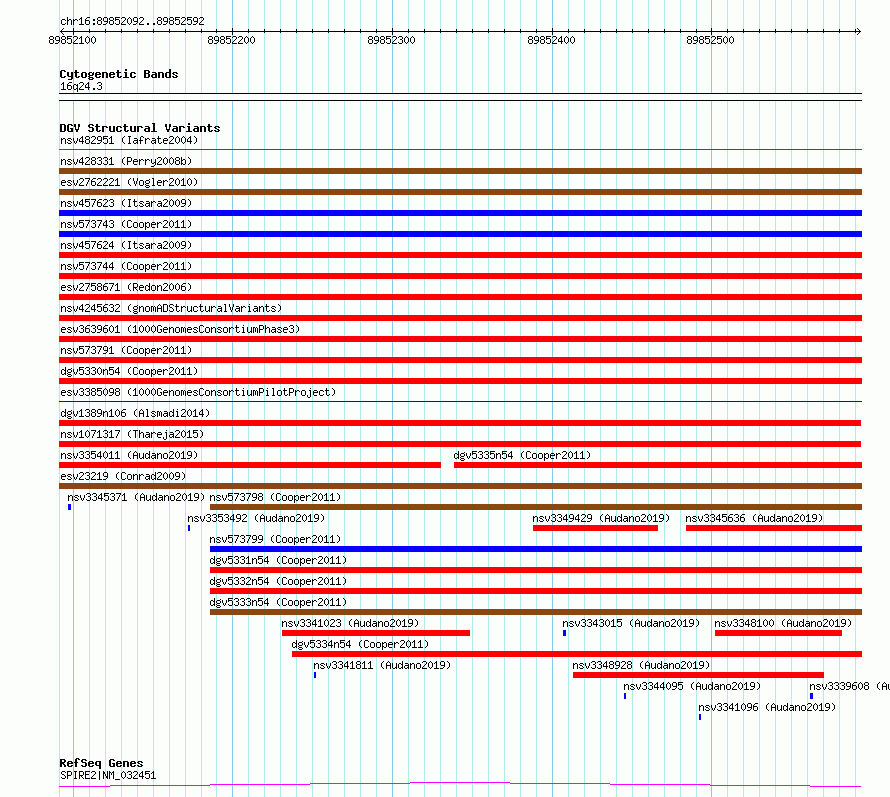Screen dimensions: 890x797
Task: Open the nsv573743 (Cooper2011) label
Action: point(126,224)
